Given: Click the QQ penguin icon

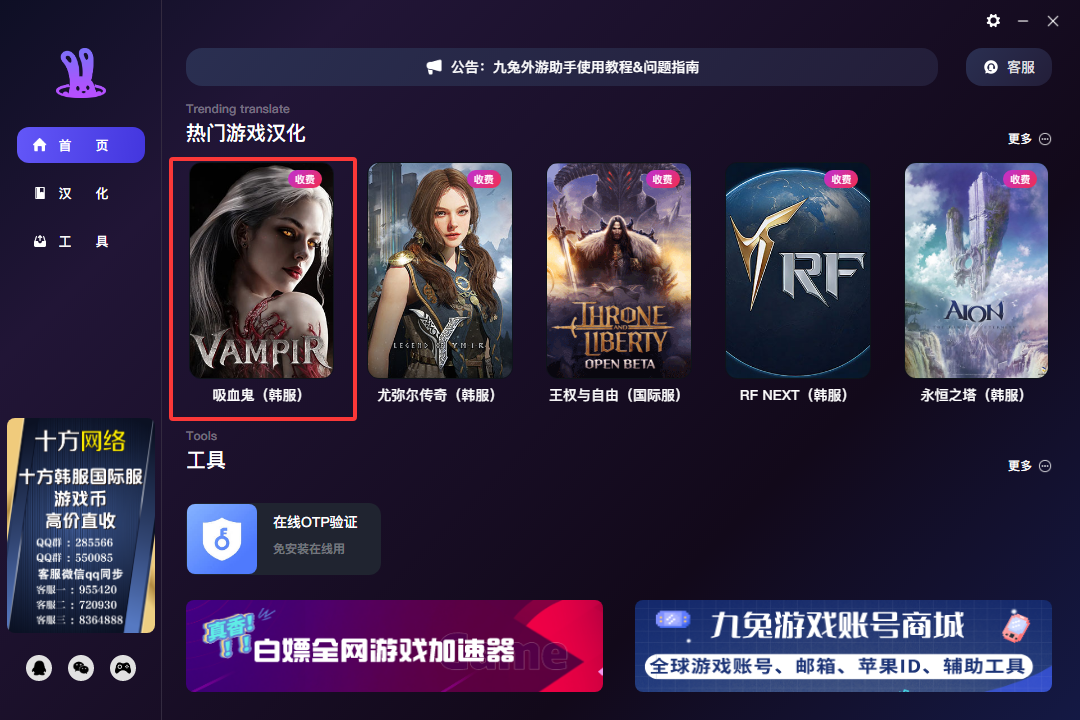Looking at the screenshot, I should coord(39,668).
